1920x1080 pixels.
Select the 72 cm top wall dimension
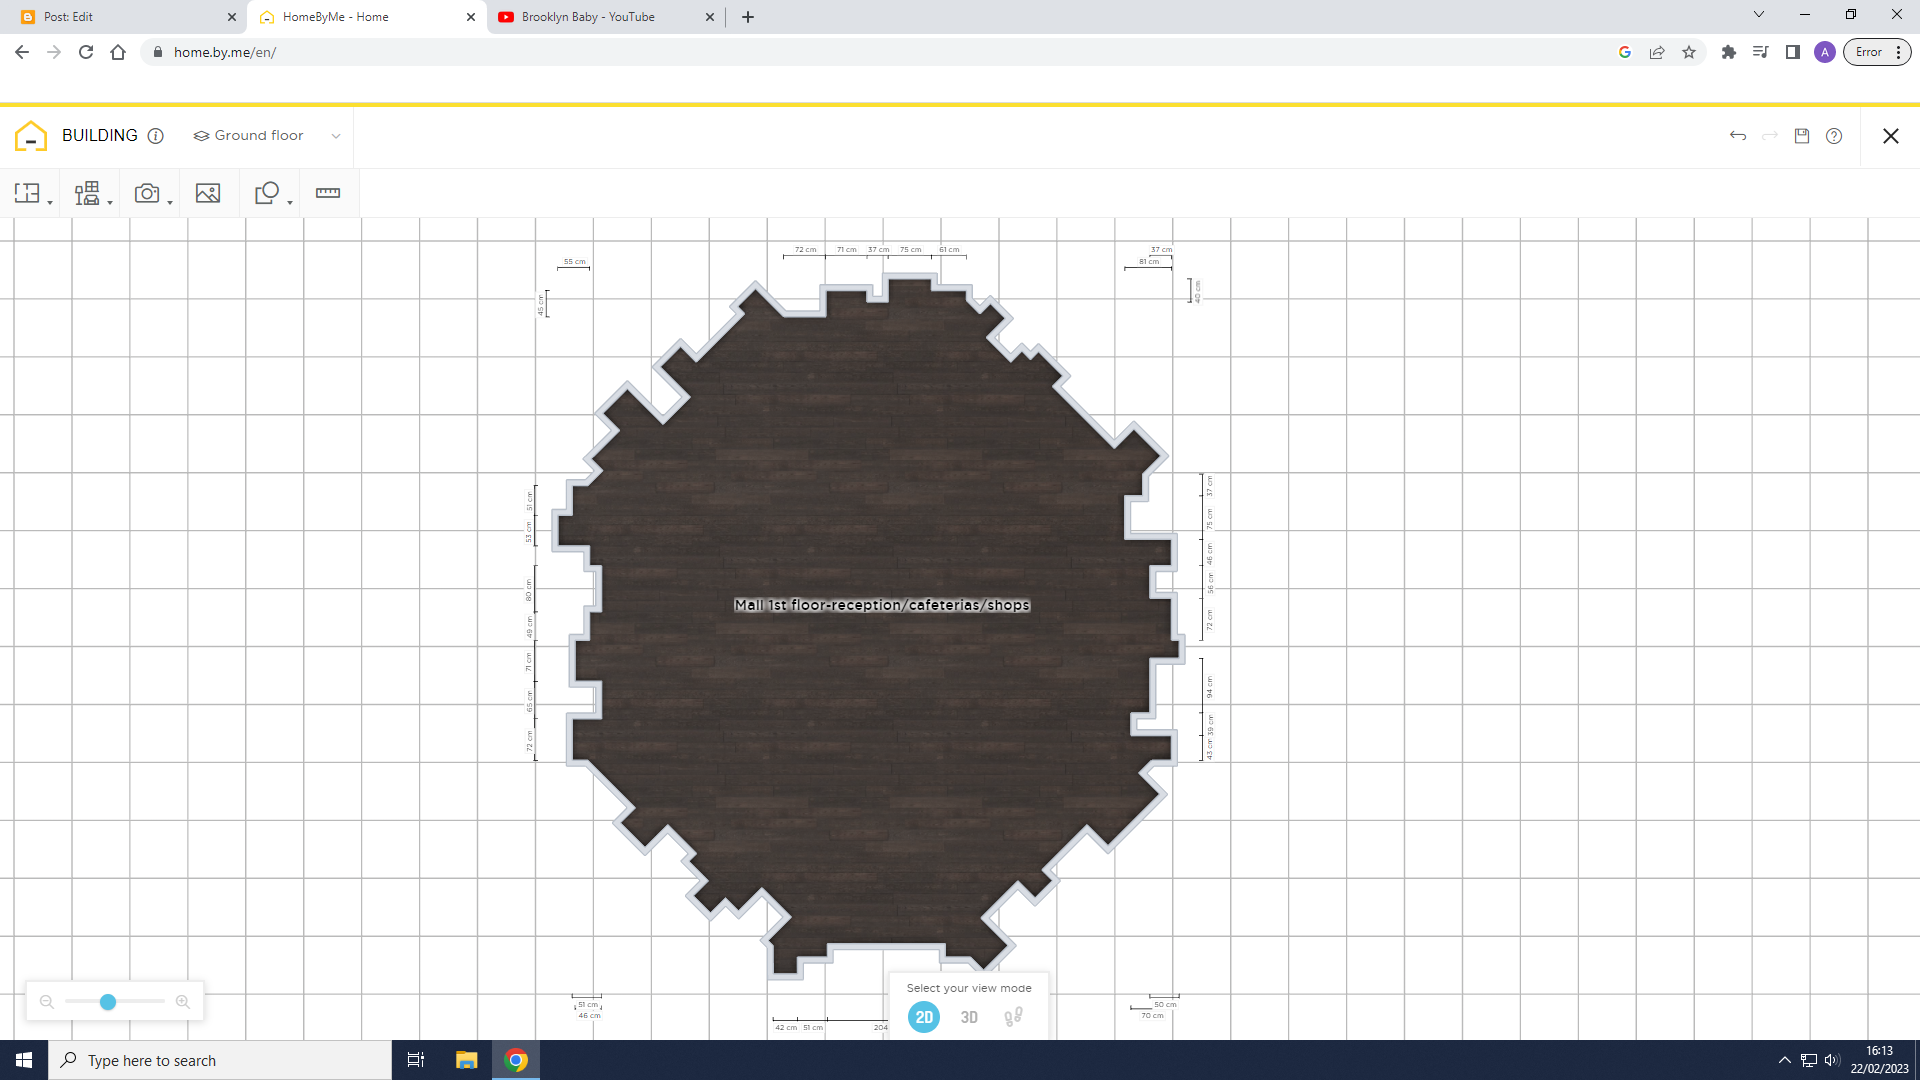[805, 249]
